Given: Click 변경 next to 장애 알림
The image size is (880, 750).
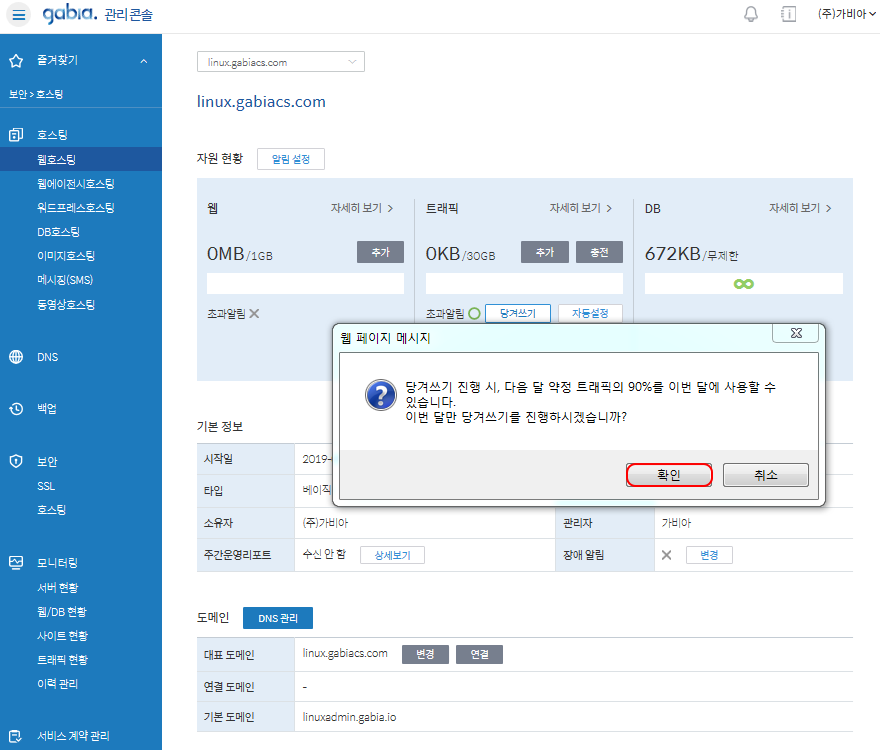Looking at the screenshot, I should 709,555.
